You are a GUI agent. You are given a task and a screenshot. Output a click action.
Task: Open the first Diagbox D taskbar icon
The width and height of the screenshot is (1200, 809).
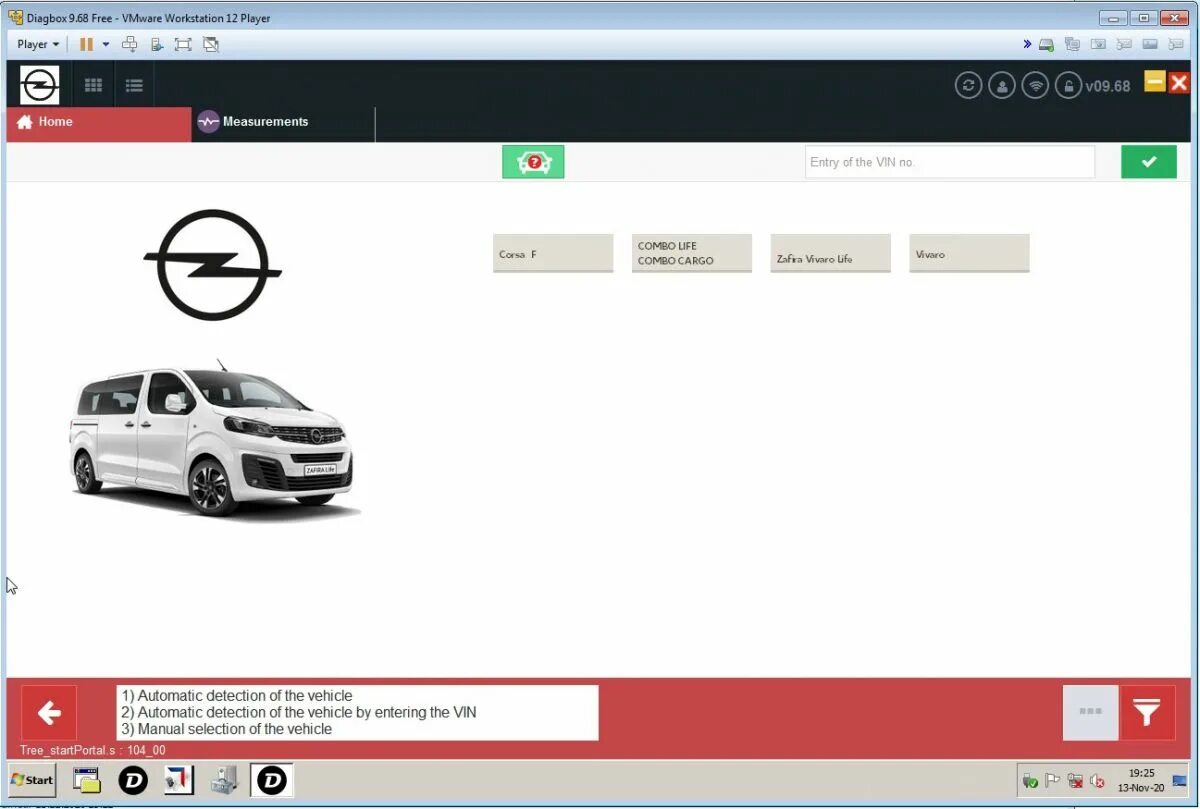tap(133, 780)
